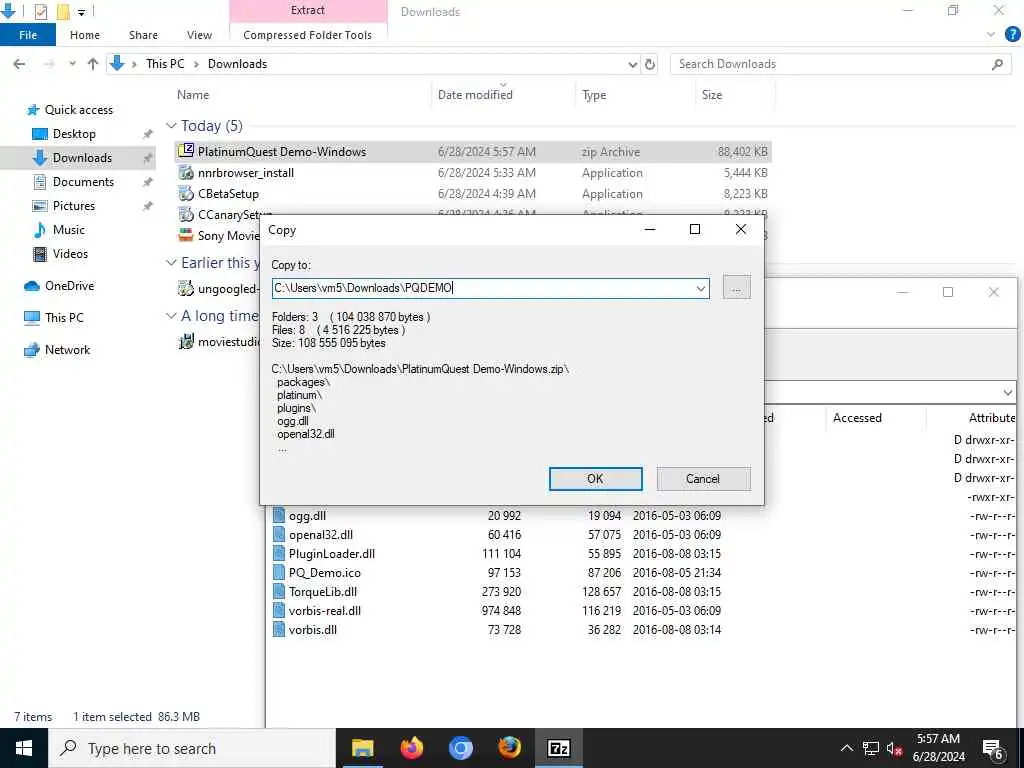Refresh the Downloads folder
The image size is (1024, 768).
650,64
